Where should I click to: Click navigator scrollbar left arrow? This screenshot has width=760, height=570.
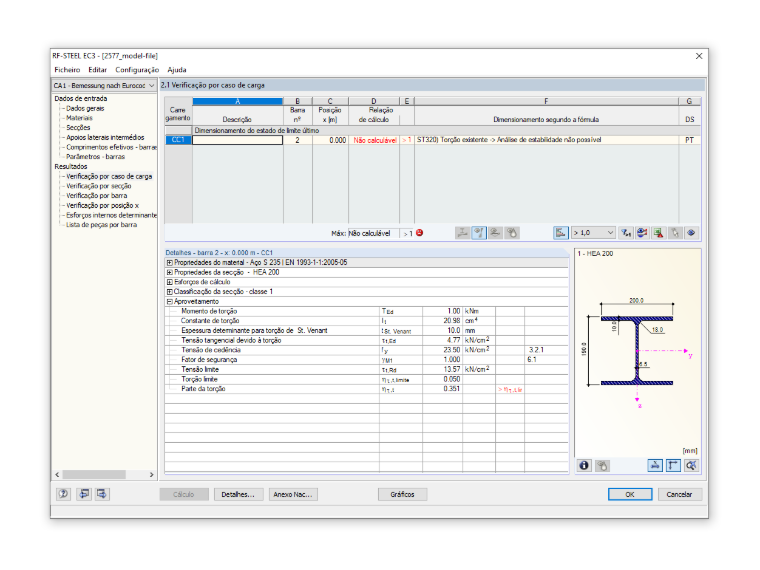[57, 475]
